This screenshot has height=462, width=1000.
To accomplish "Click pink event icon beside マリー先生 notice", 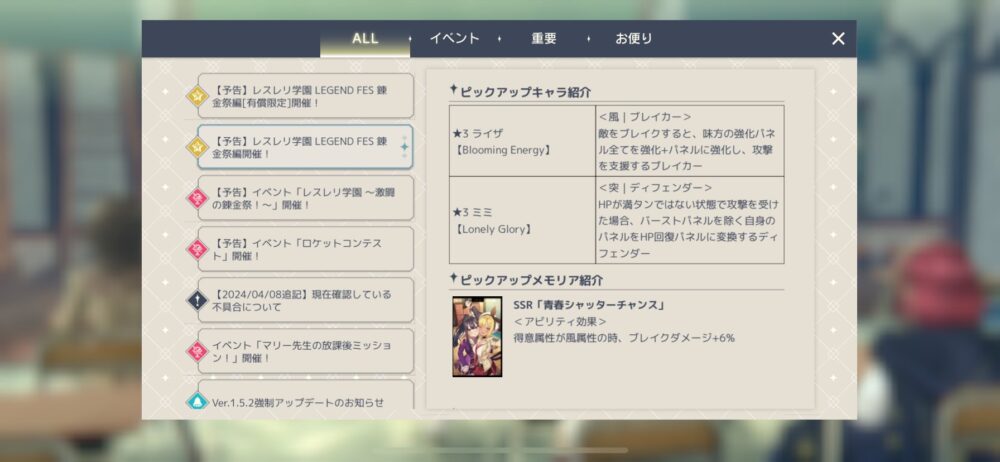I will pos(197,352).
